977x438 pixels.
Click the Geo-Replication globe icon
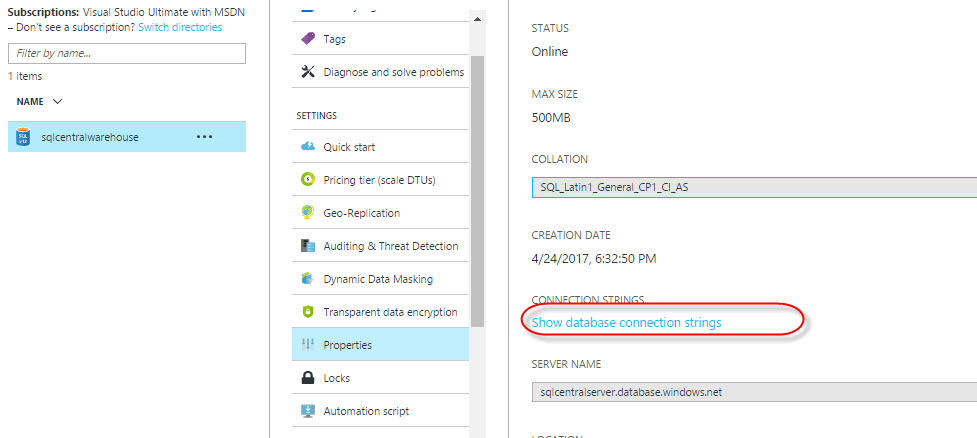pos(308,213)
